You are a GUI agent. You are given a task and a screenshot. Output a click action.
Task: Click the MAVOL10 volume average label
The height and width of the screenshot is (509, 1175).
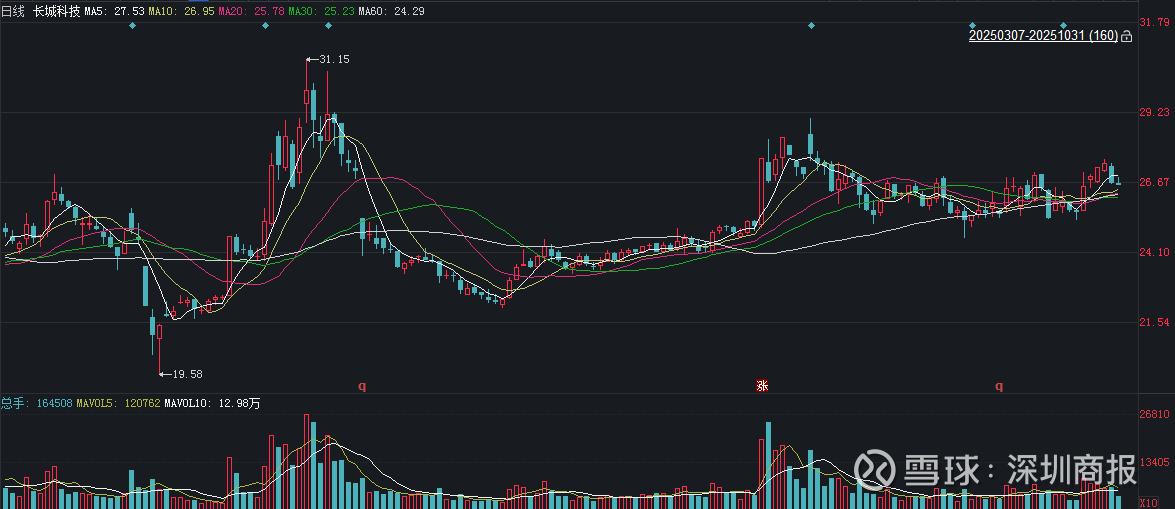click(212, 403)
